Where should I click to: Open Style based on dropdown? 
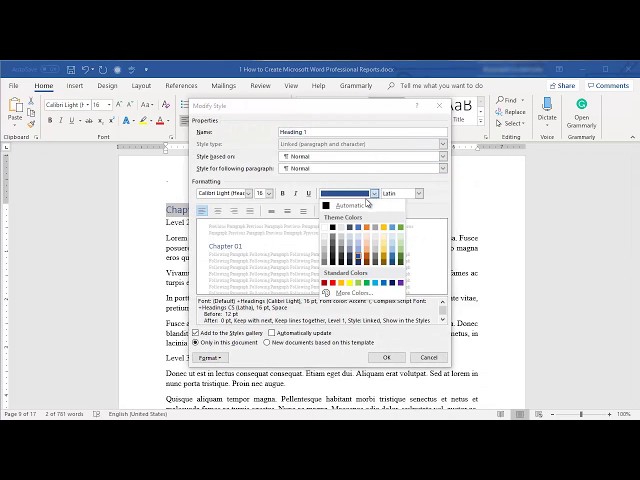click(x=443, y=157)
